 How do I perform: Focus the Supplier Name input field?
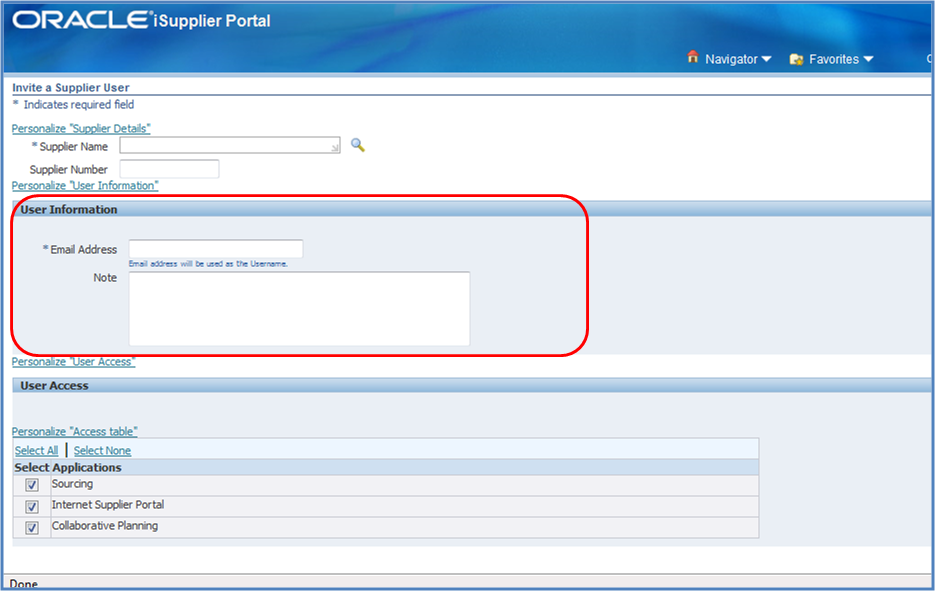(230, 145)
